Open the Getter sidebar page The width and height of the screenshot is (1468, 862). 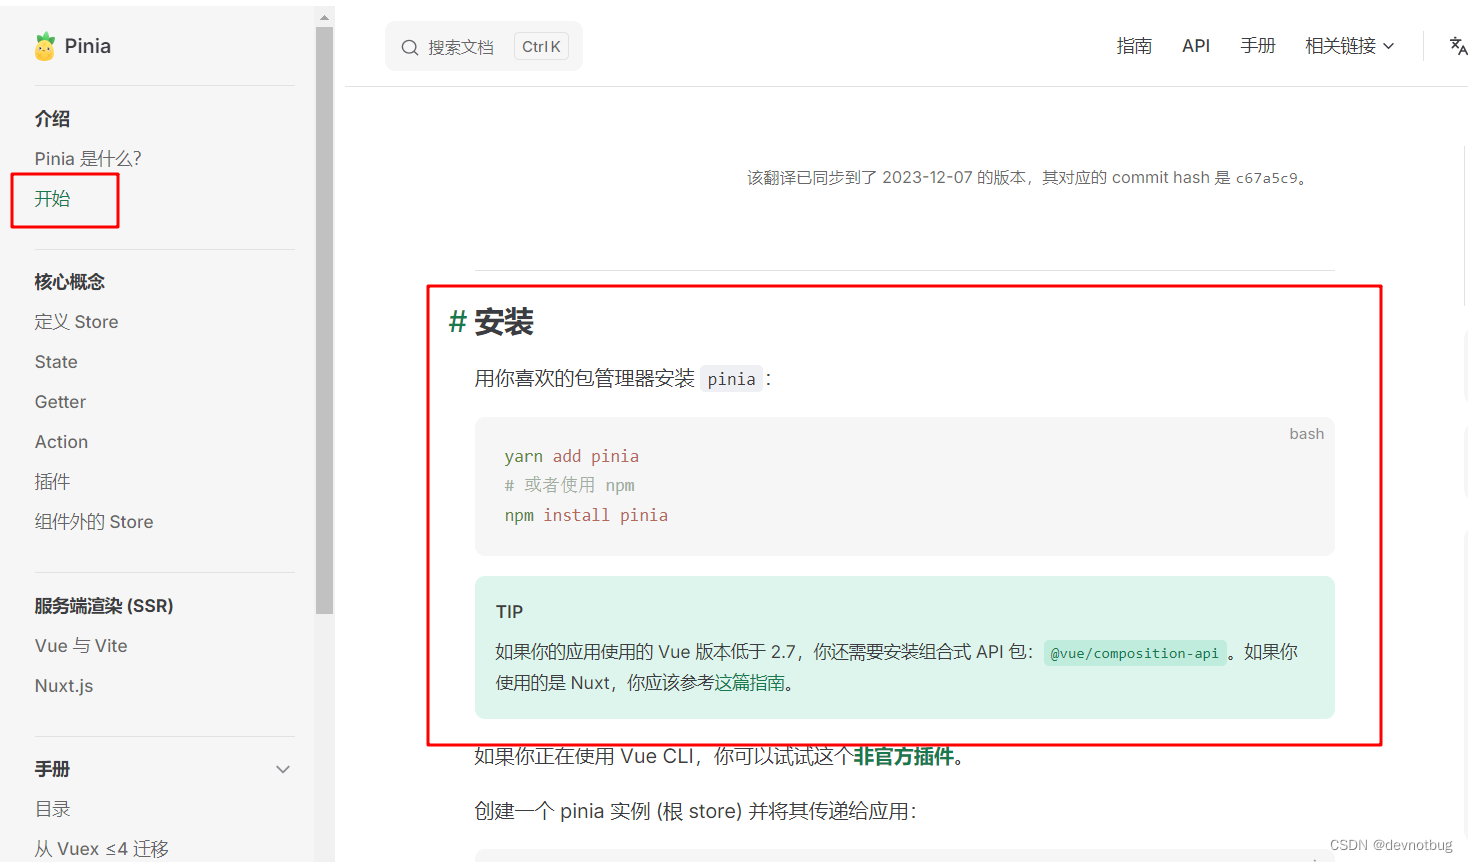pyautogui.click(x=60, y=402)
